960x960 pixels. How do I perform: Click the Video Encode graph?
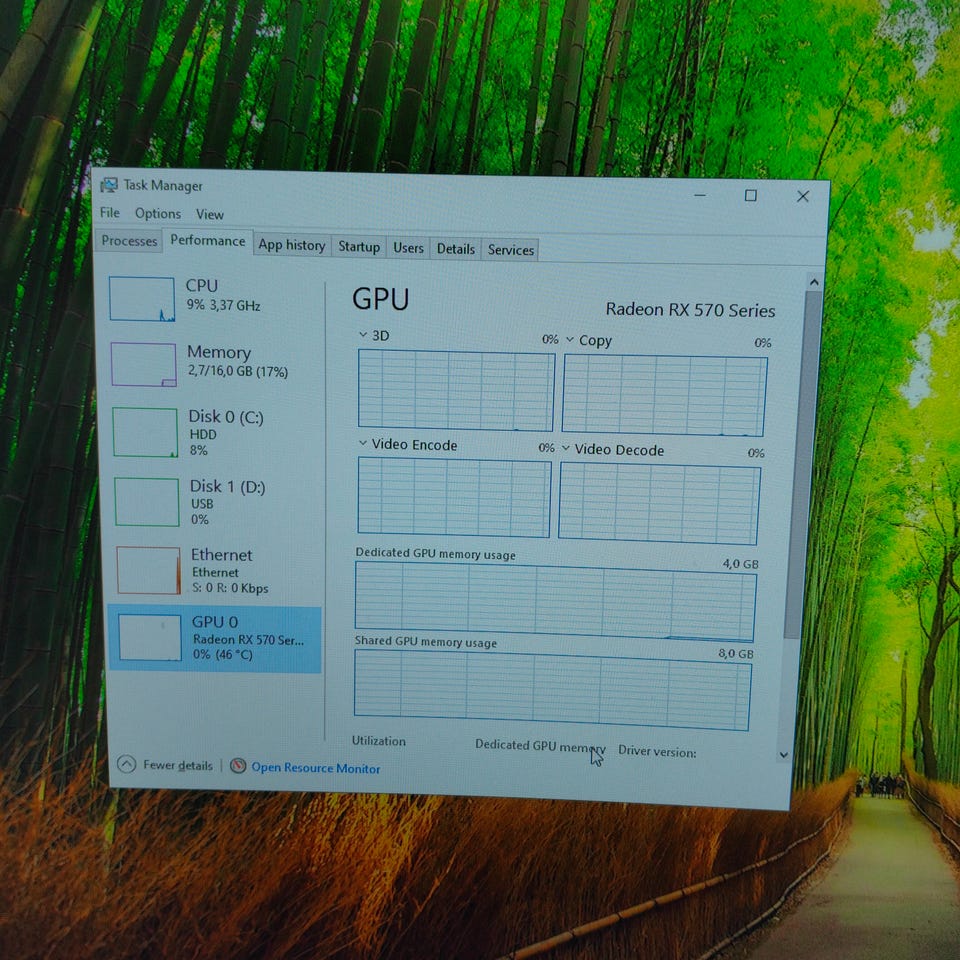click(x=454, y=497)
